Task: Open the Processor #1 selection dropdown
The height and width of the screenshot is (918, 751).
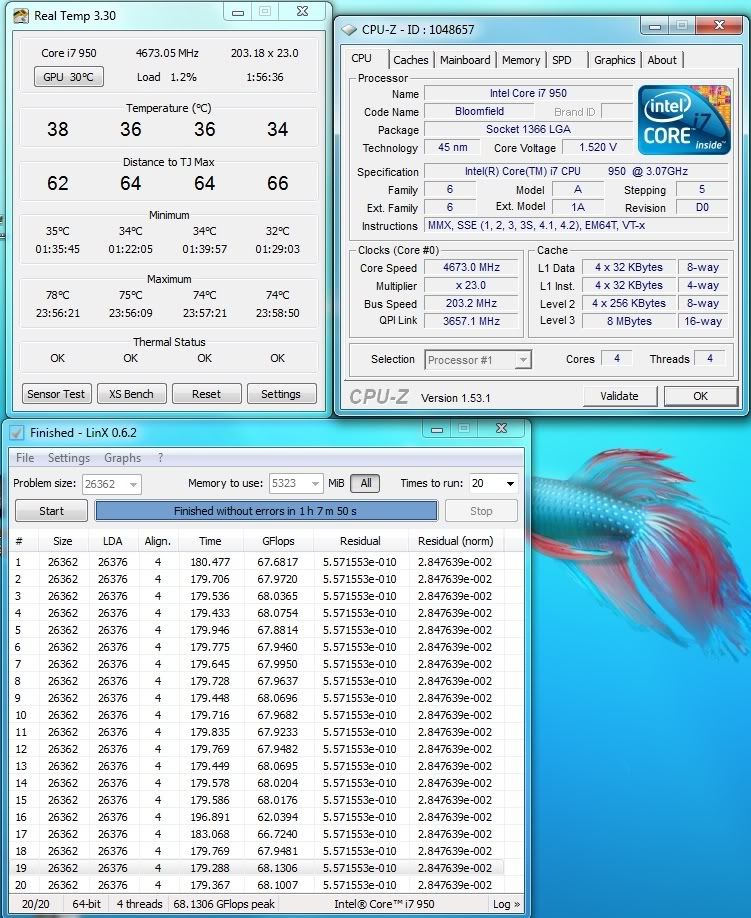Action: tap(523, 359)
